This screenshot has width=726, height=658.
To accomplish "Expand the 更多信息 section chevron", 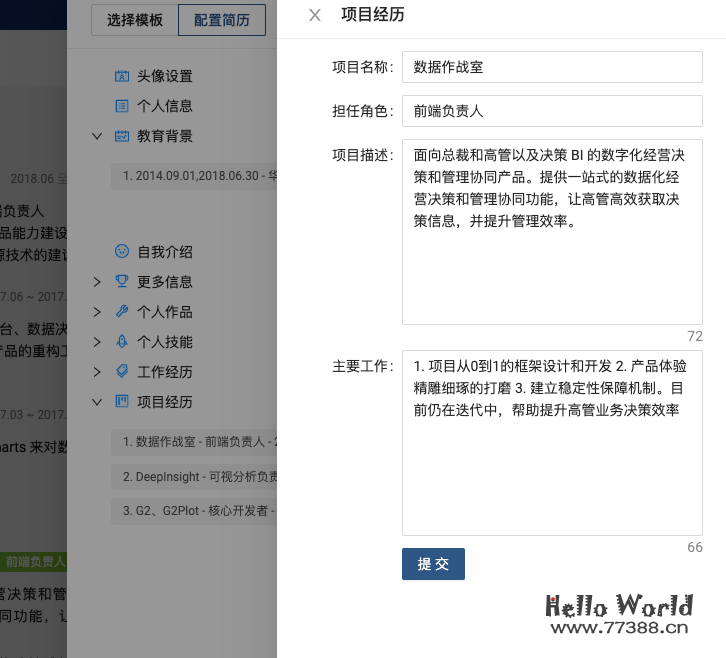I will coord(97,282).
